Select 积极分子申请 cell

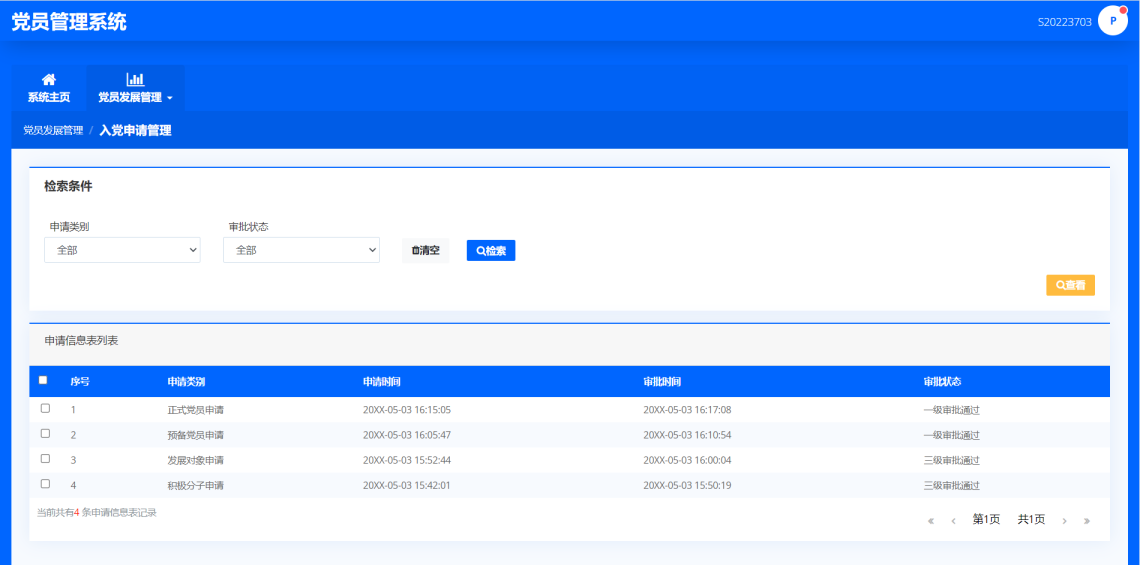196,485
